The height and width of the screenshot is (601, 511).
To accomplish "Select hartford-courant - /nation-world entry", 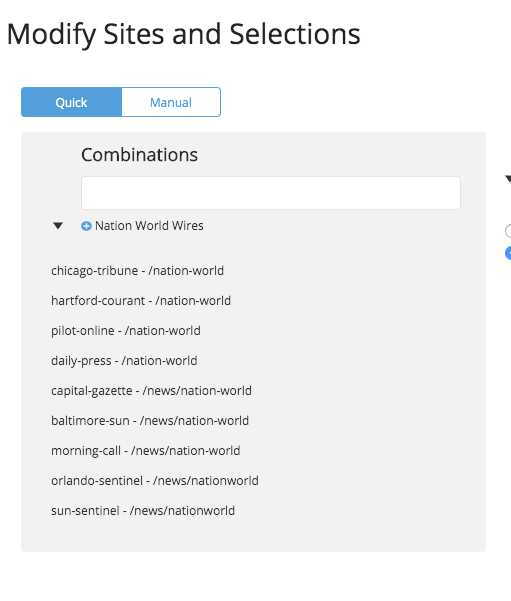I will [x=141, y=300].
